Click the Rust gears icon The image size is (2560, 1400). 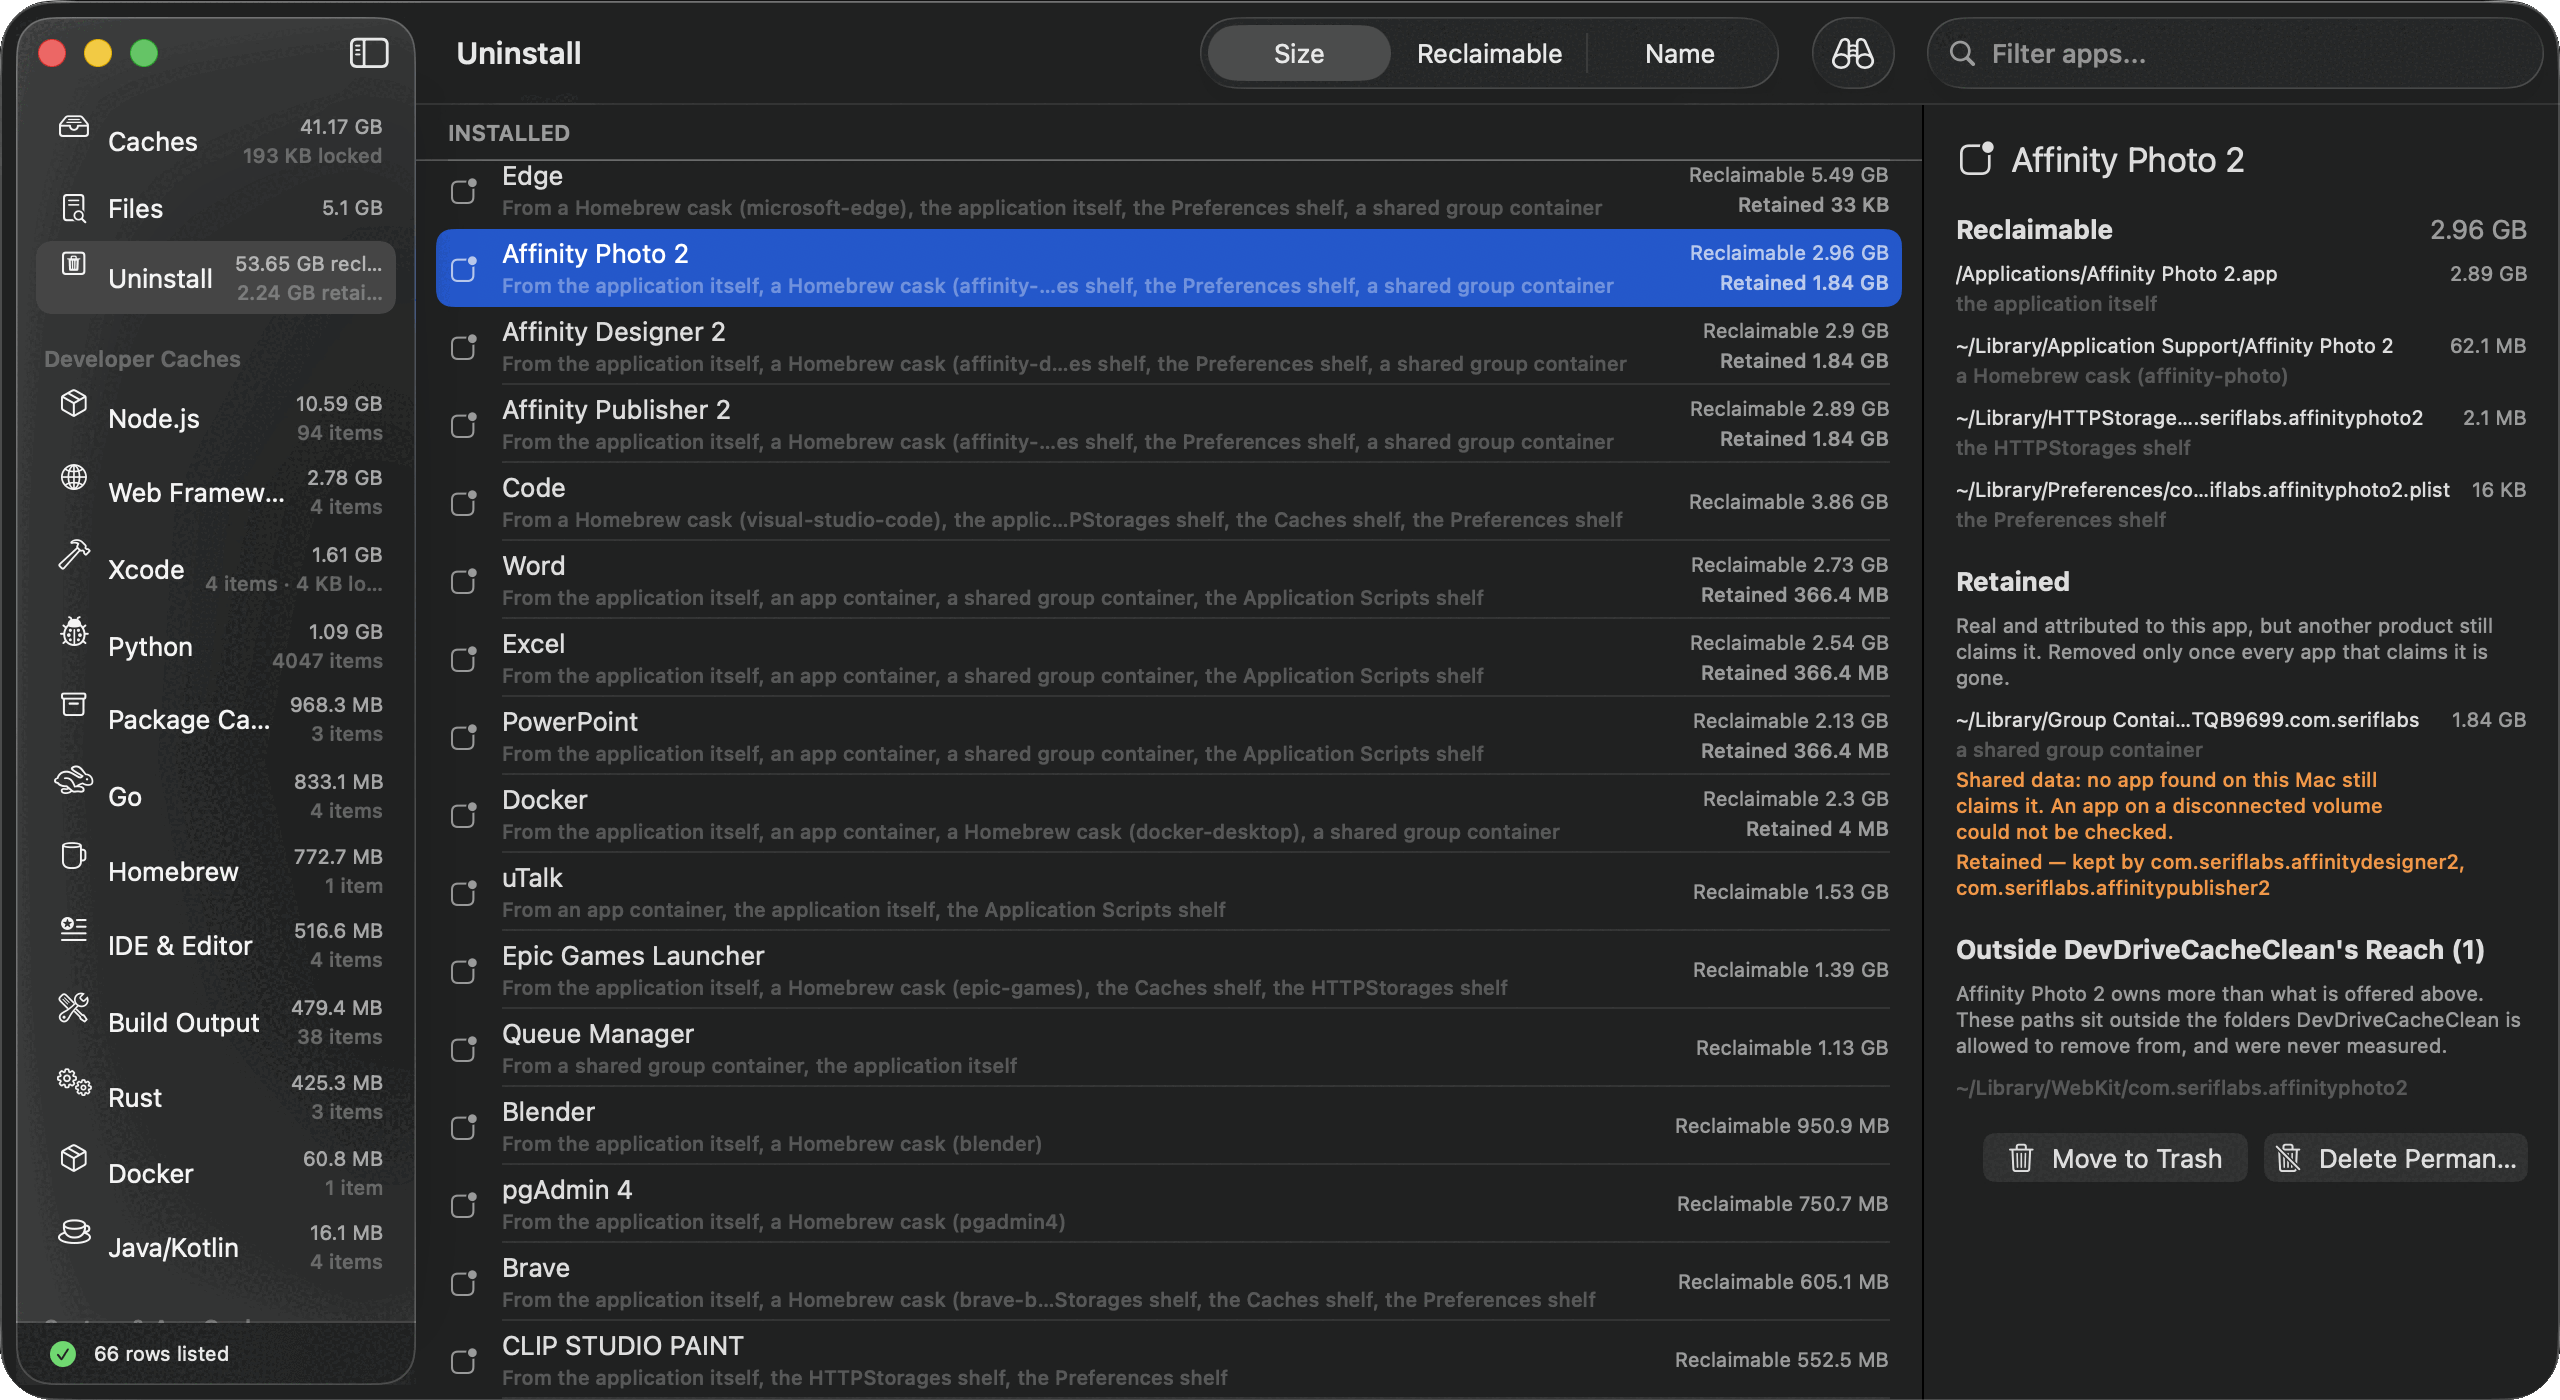(x=74, y=1082)
